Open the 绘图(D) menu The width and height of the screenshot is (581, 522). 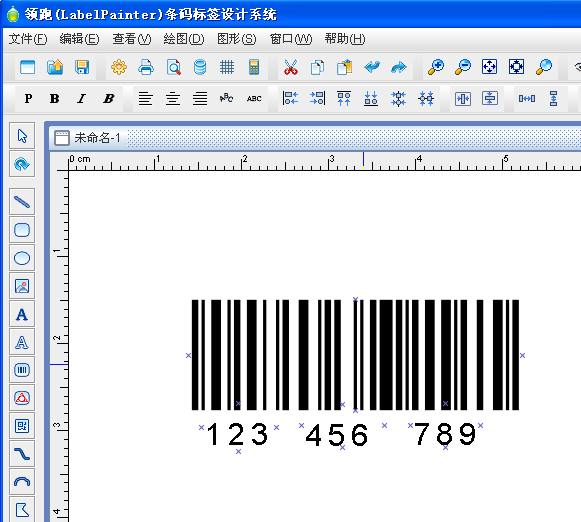point(184,39)
